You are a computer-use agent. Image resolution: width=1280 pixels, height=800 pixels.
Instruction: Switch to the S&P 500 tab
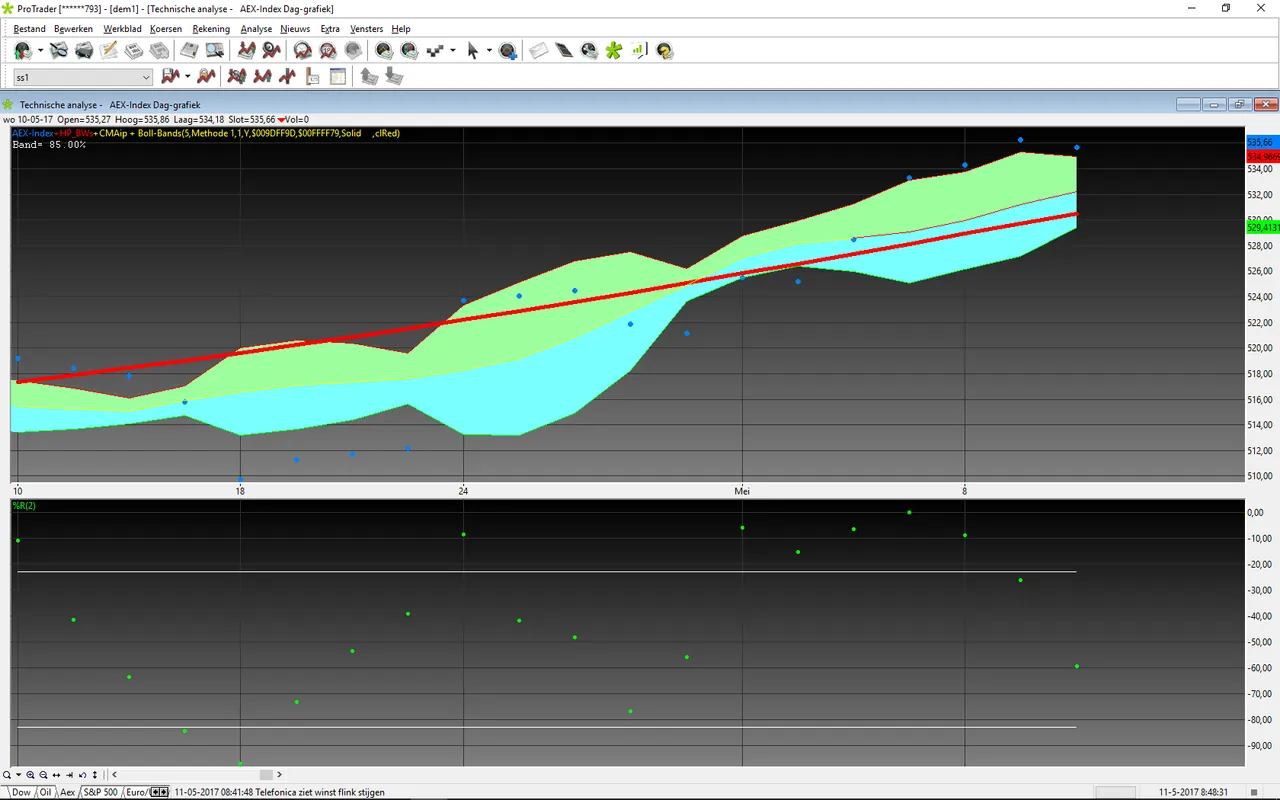(x=100, y=792)
